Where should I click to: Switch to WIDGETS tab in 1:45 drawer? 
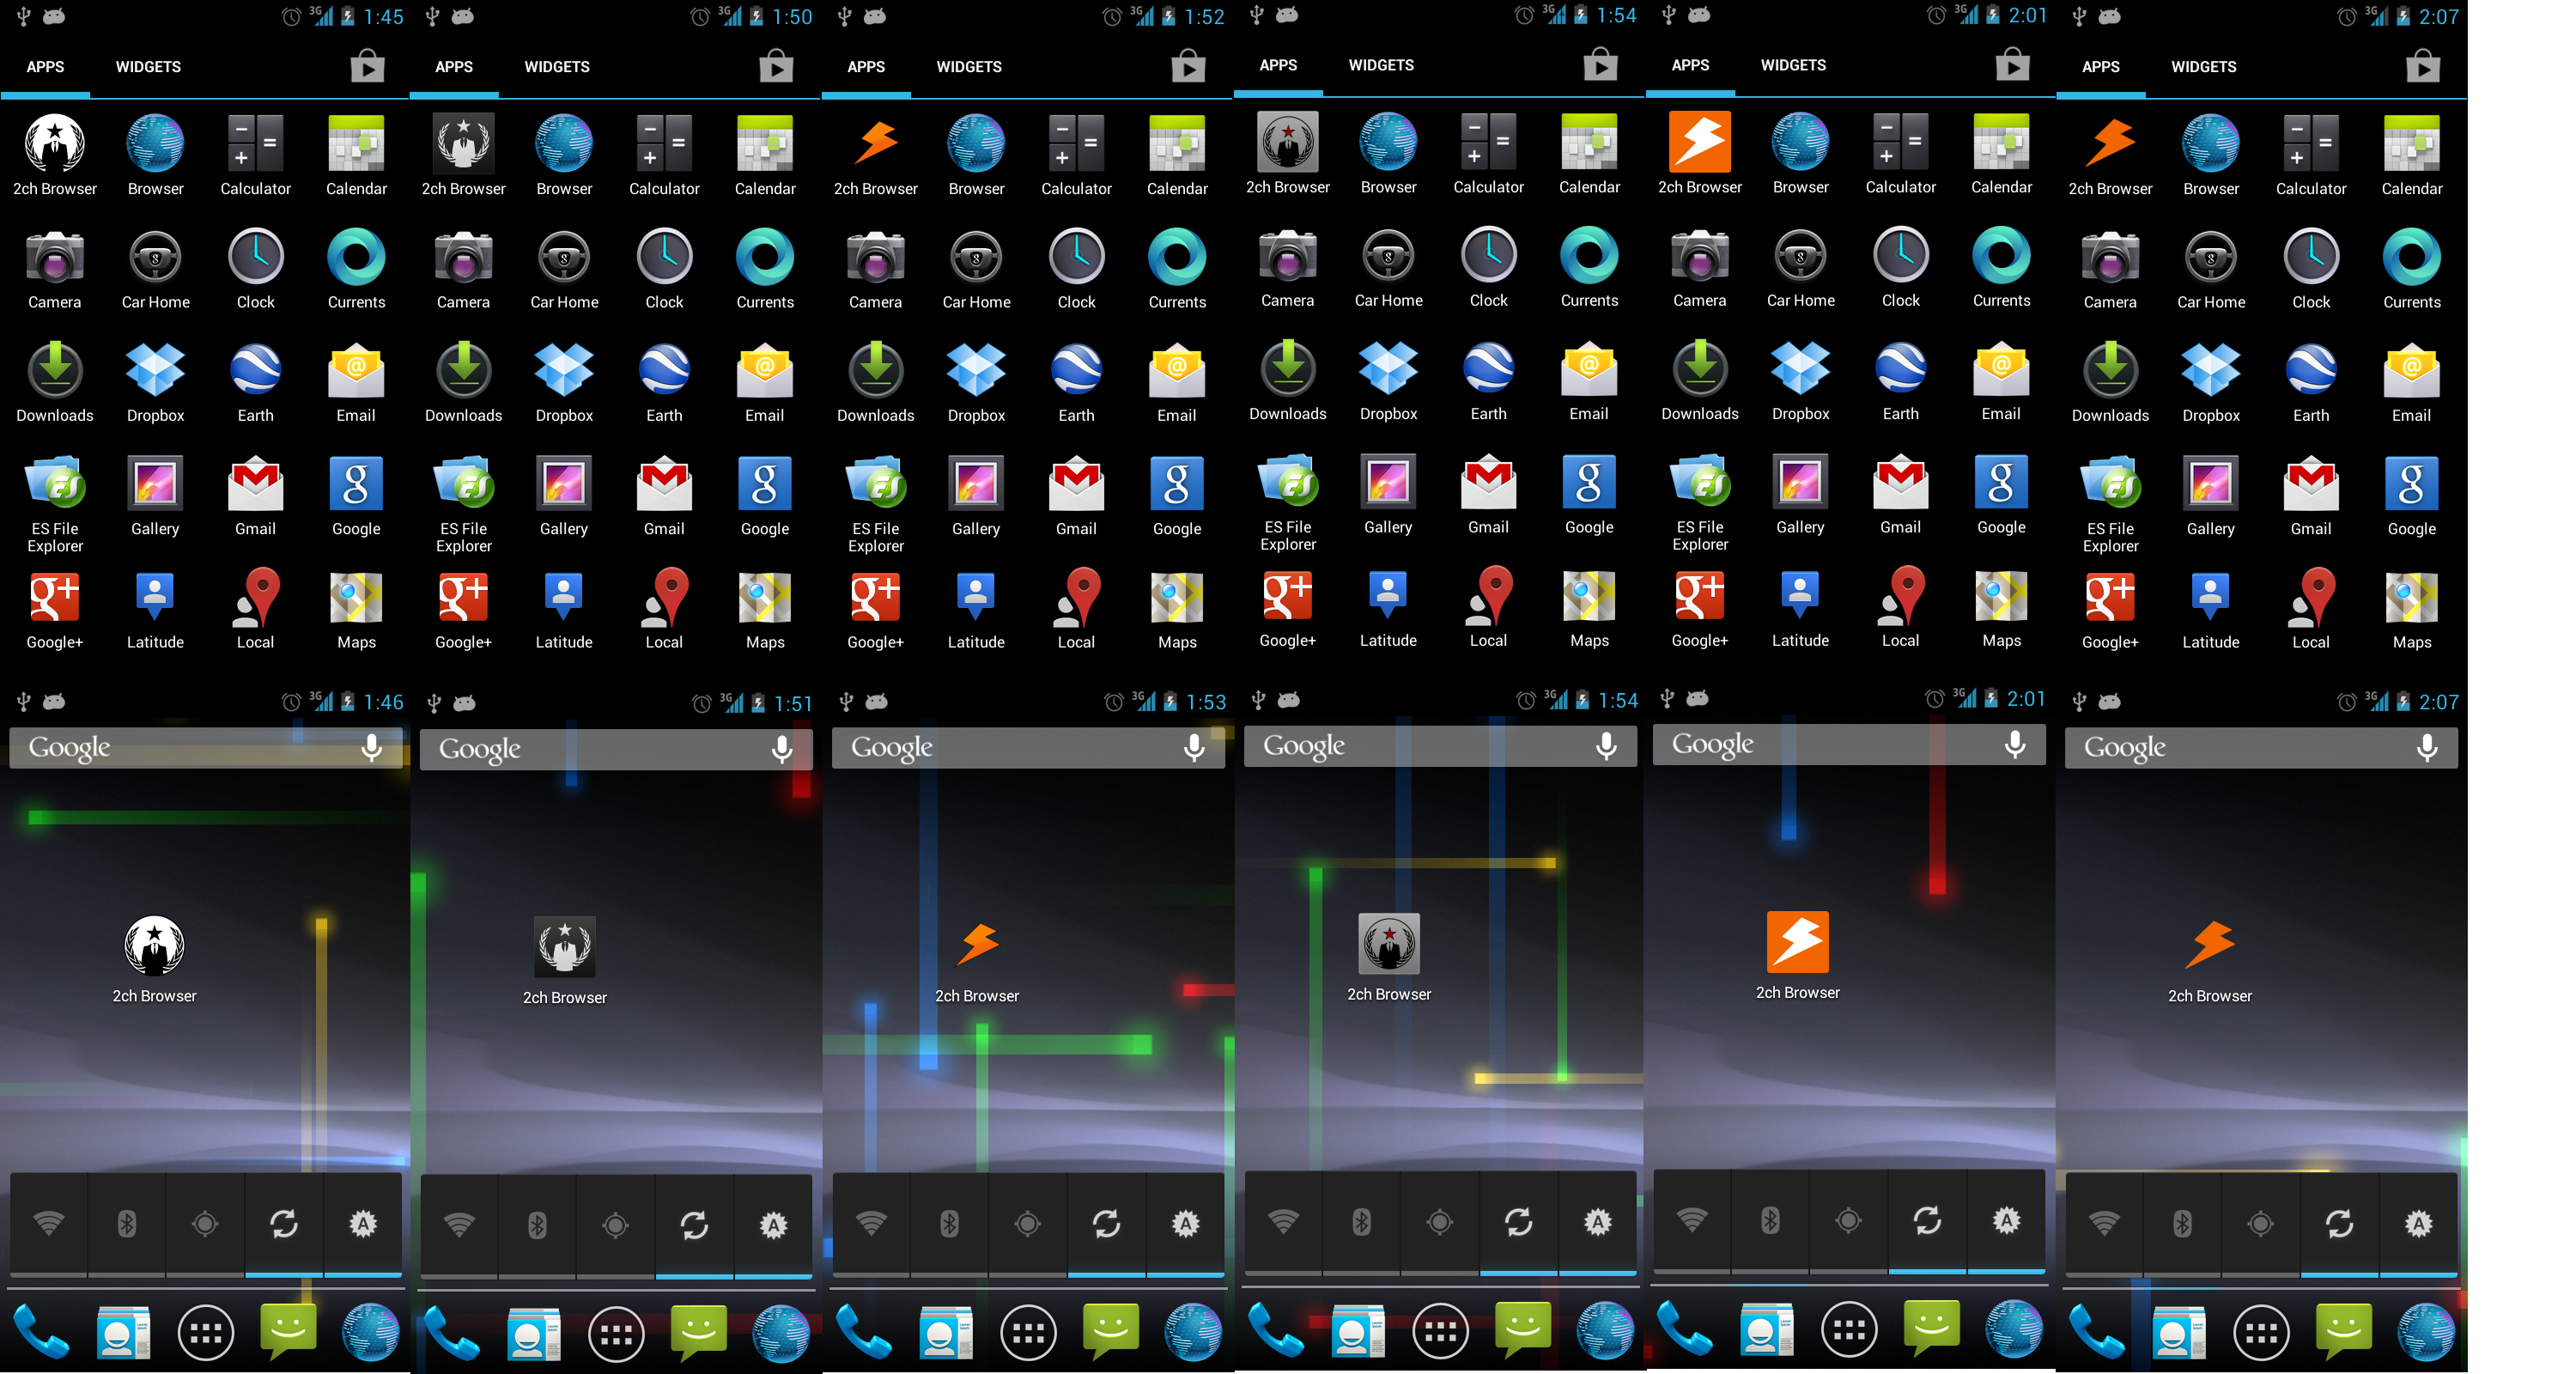(x=148, y=67)
